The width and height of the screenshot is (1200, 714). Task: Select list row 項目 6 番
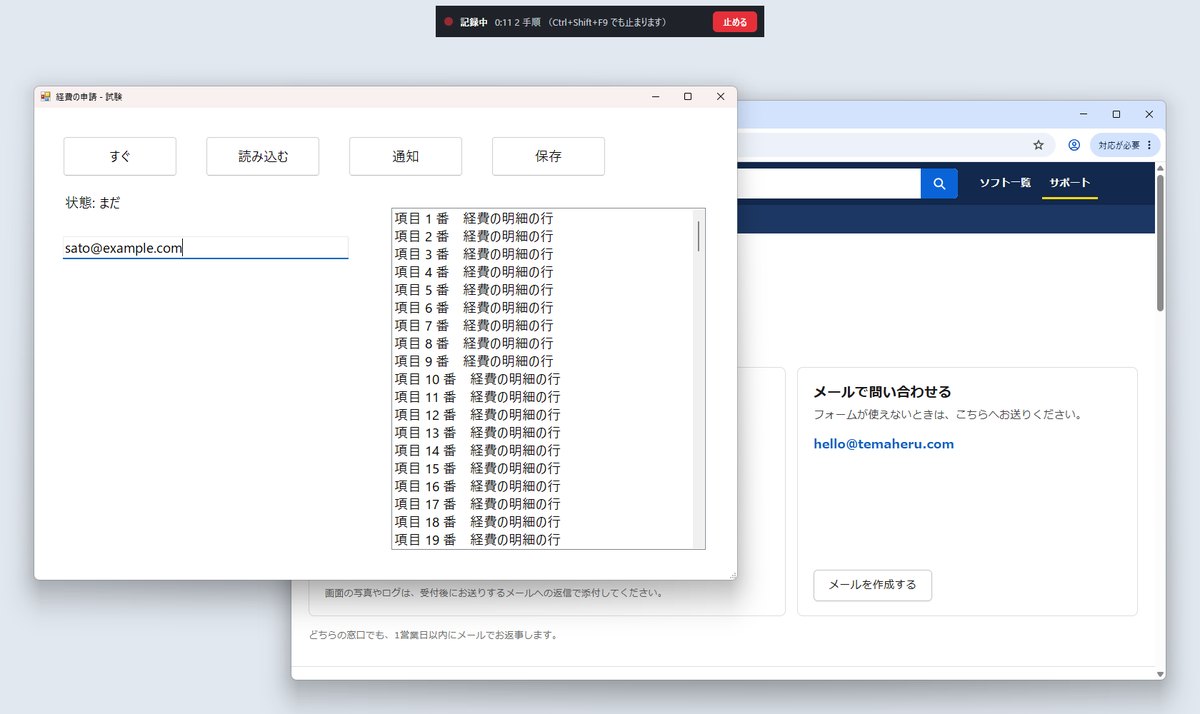click(x=541, y=308)
